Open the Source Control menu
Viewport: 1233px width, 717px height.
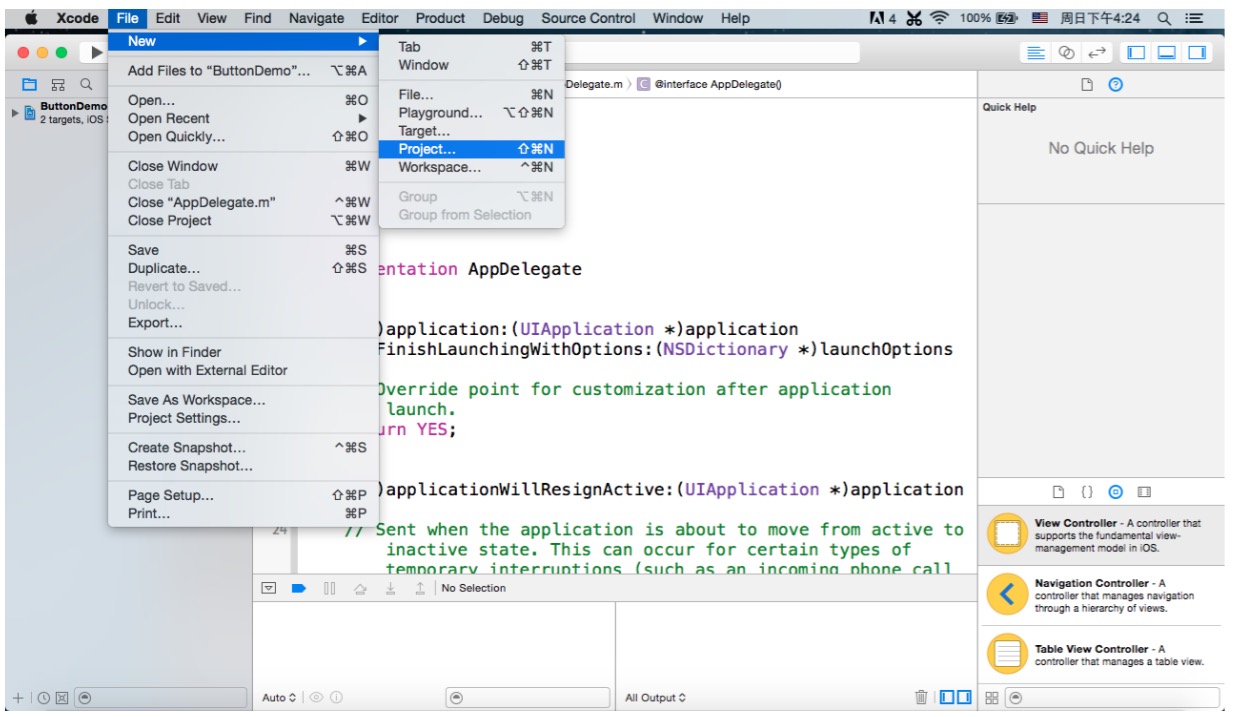click(588, 18)
